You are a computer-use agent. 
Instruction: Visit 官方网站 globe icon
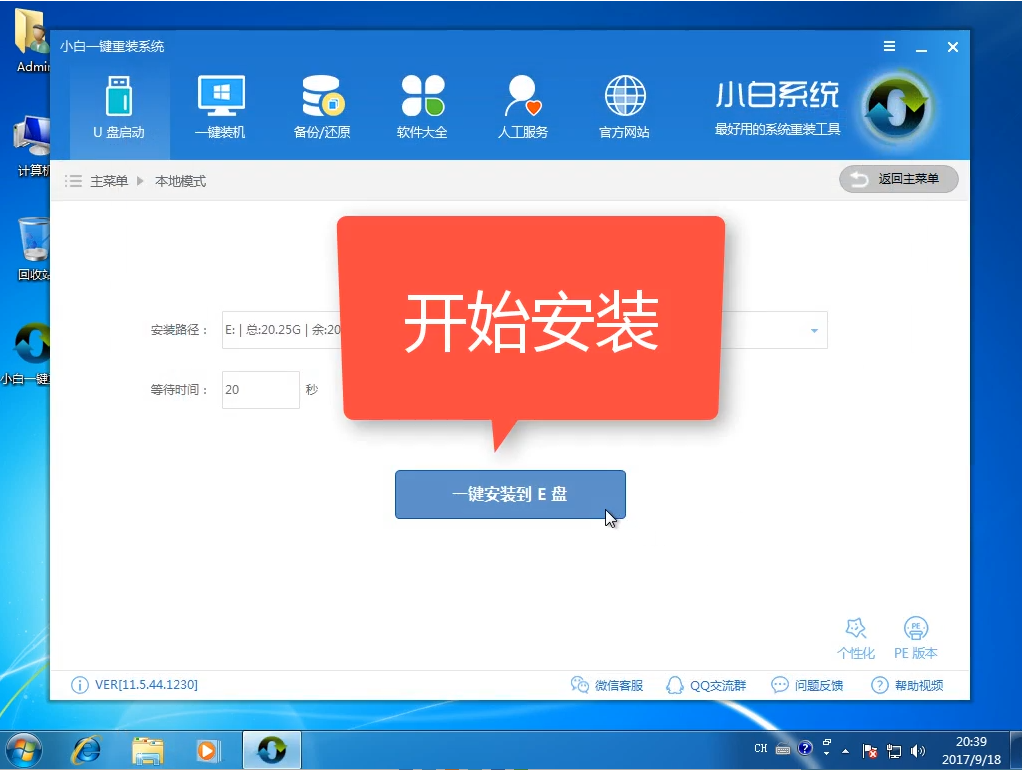pos(624,108)
